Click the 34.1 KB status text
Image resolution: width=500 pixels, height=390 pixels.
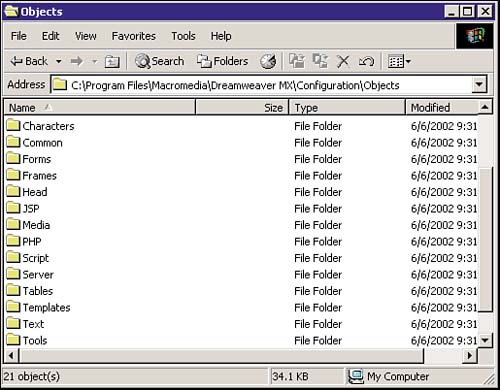tap(290, 377)
